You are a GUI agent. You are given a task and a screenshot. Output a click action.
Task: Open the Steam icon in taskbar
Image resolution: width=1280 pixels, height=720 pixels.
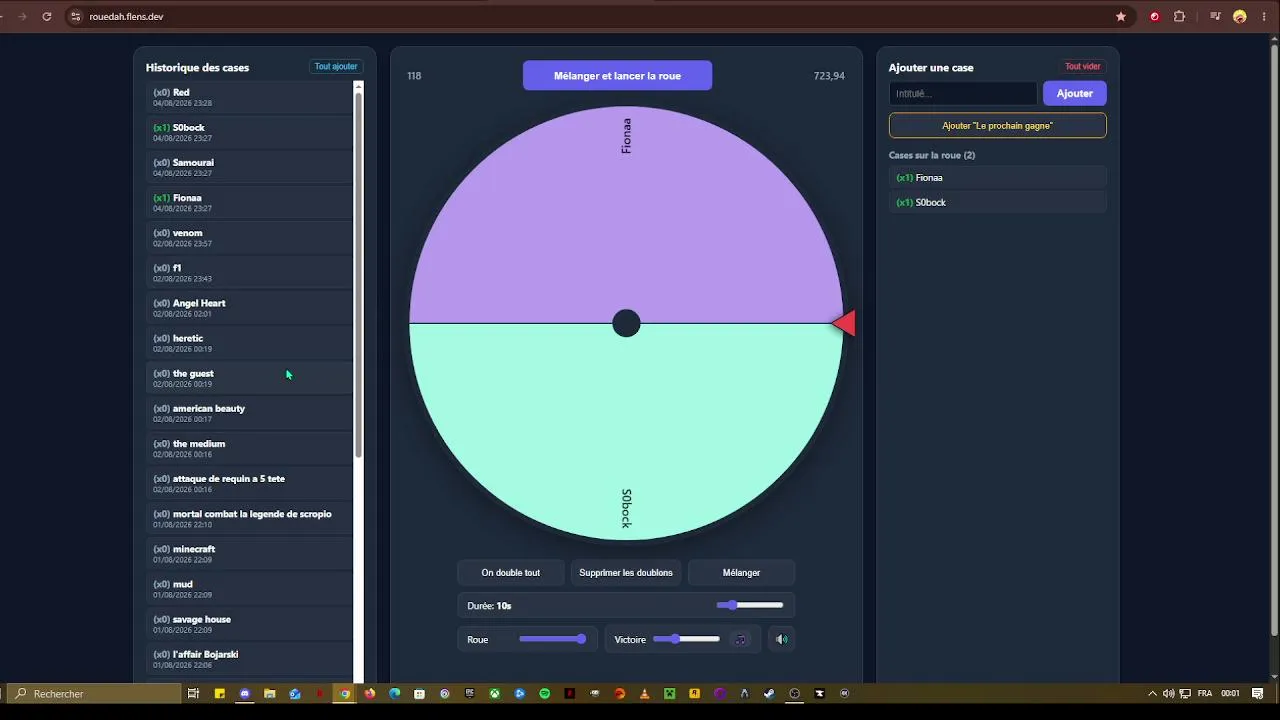point(769,694)
